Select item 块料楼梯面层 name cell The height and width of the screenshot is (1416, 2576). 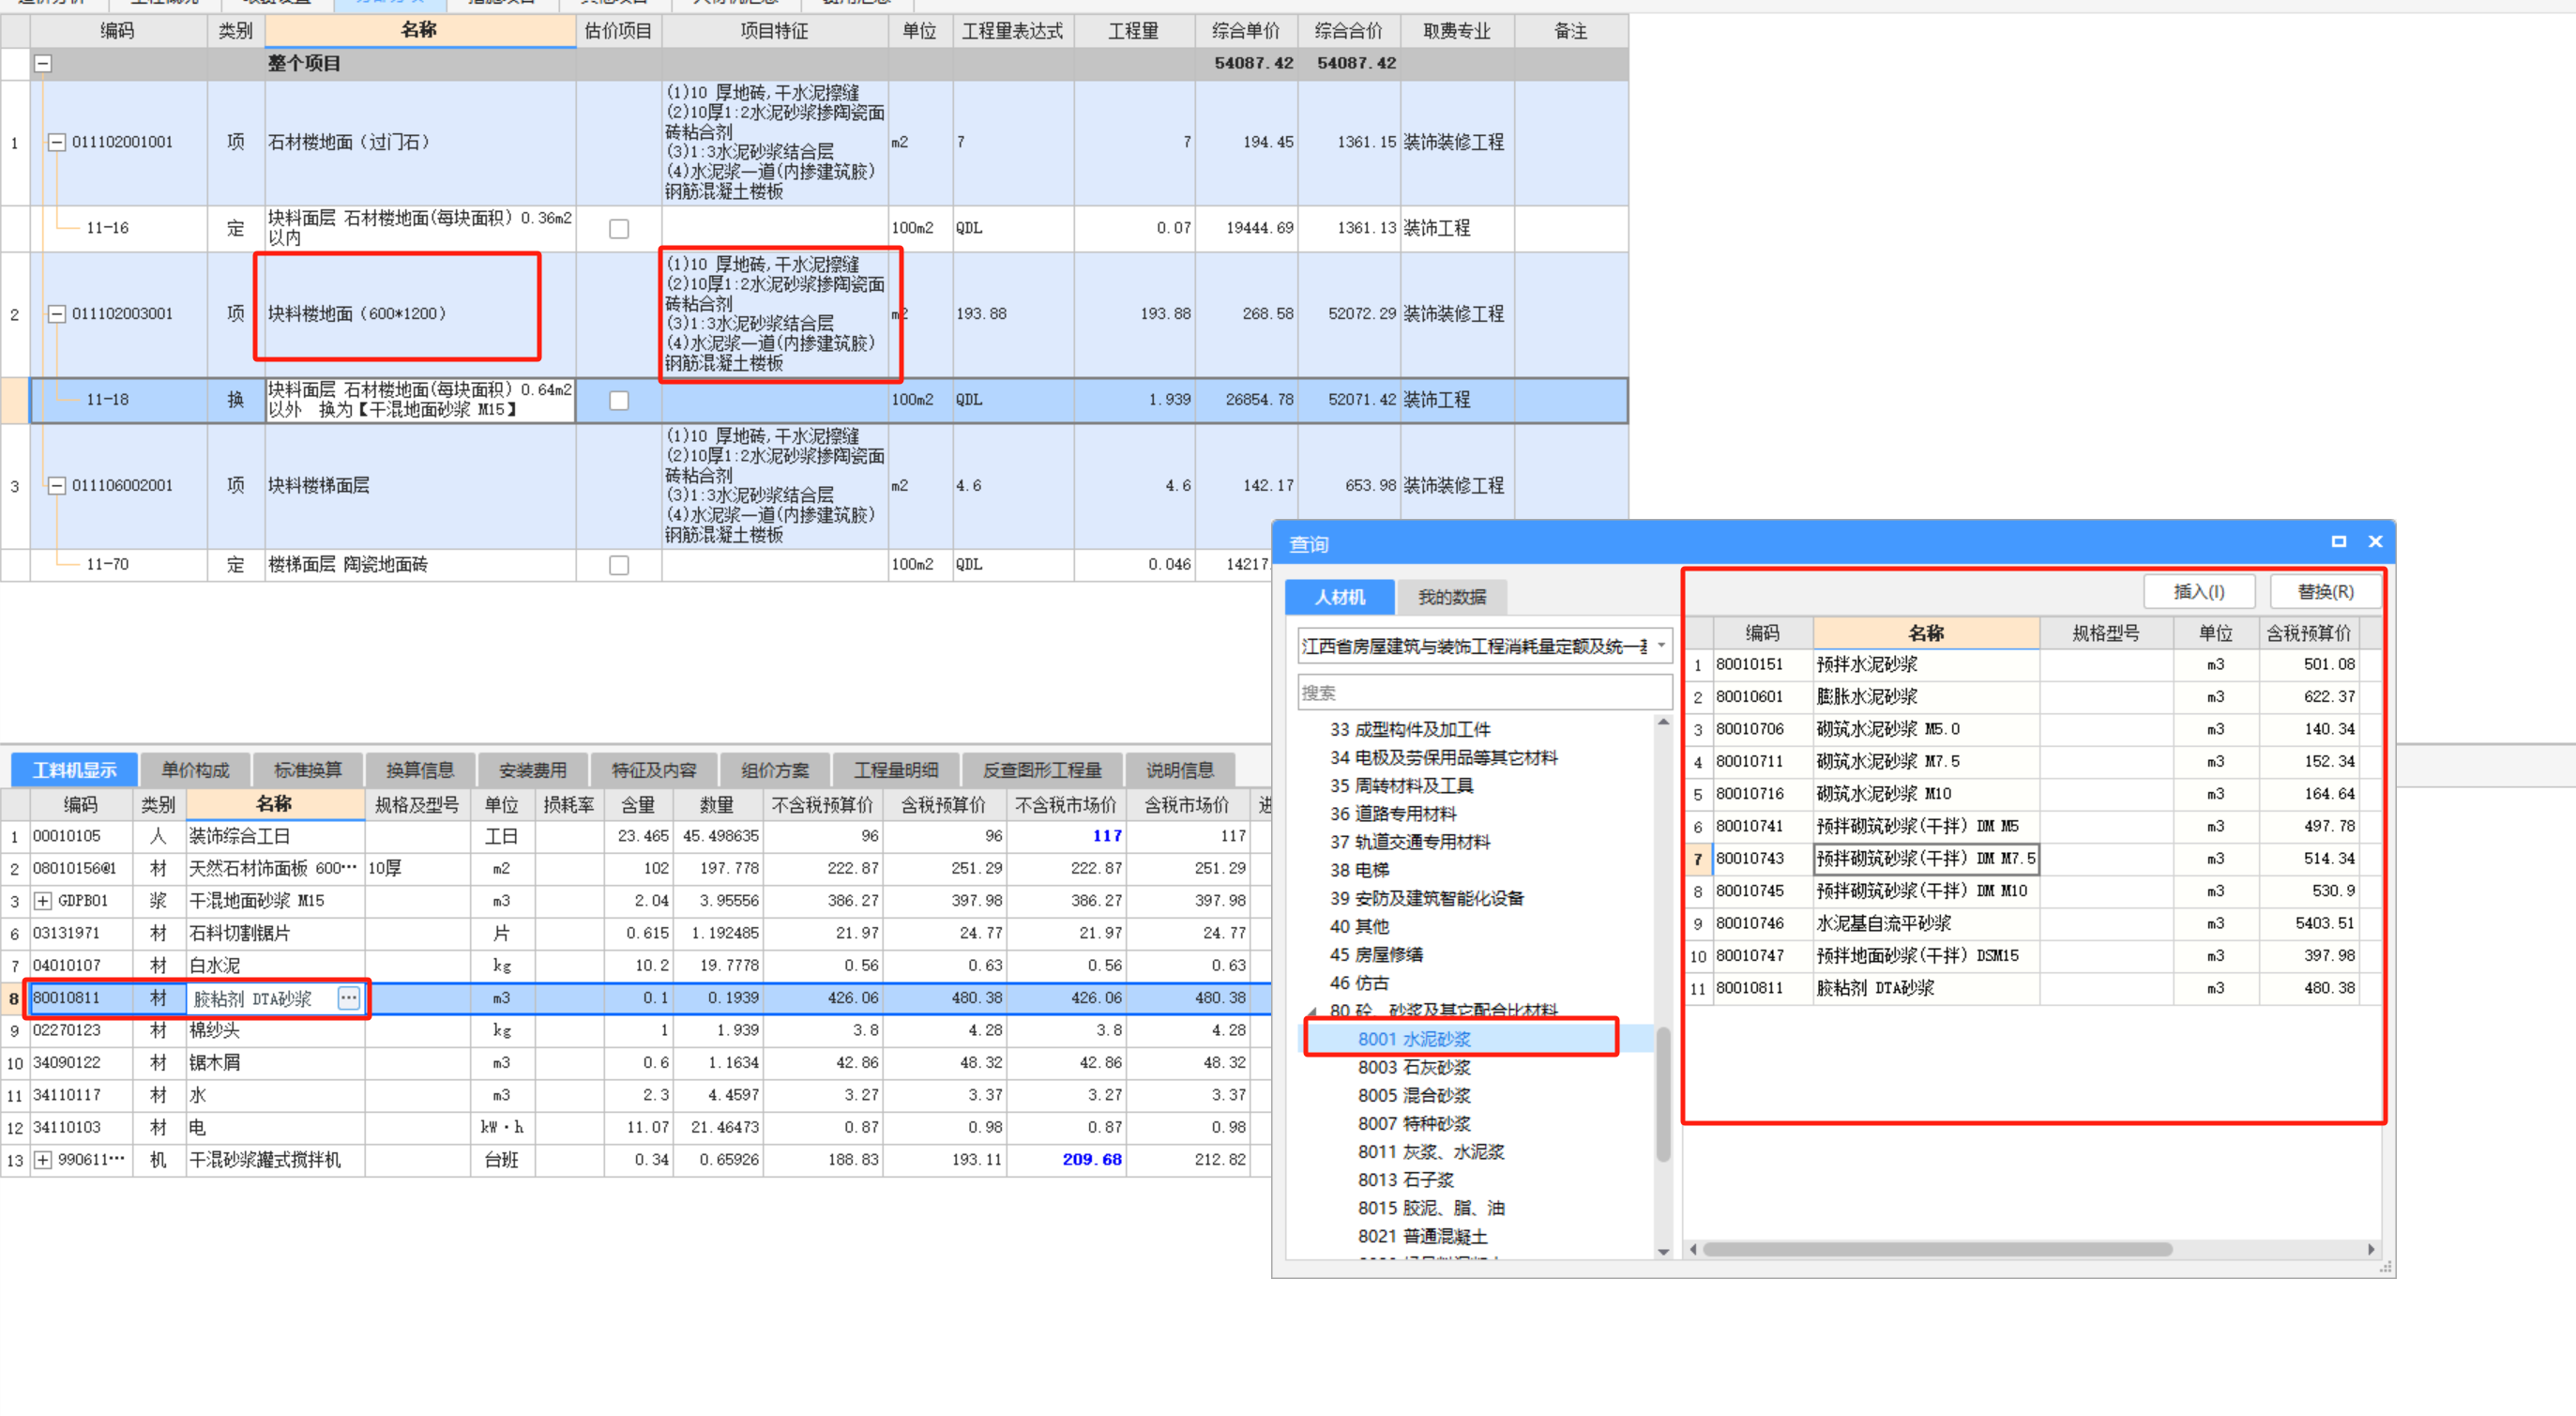420,486
